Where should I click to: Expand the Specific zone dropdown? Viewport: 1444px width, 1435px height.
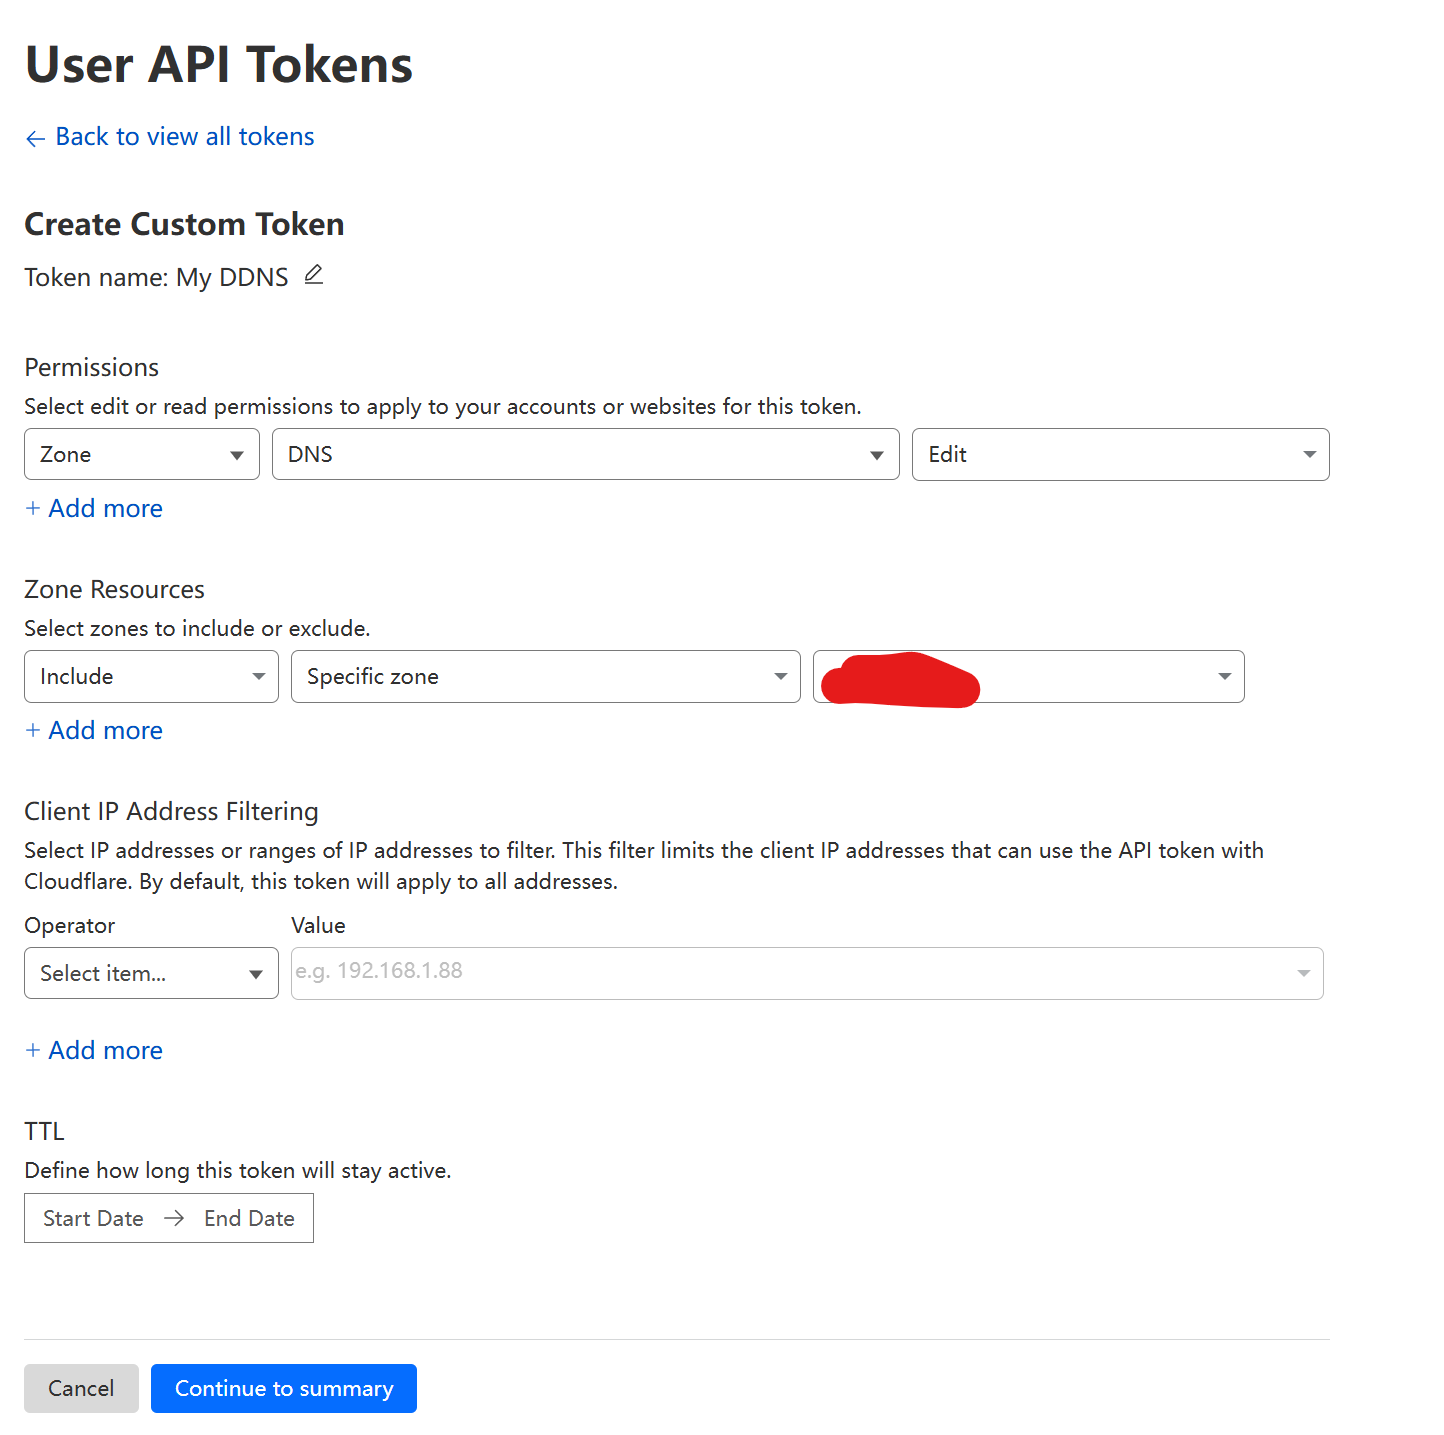545,677
